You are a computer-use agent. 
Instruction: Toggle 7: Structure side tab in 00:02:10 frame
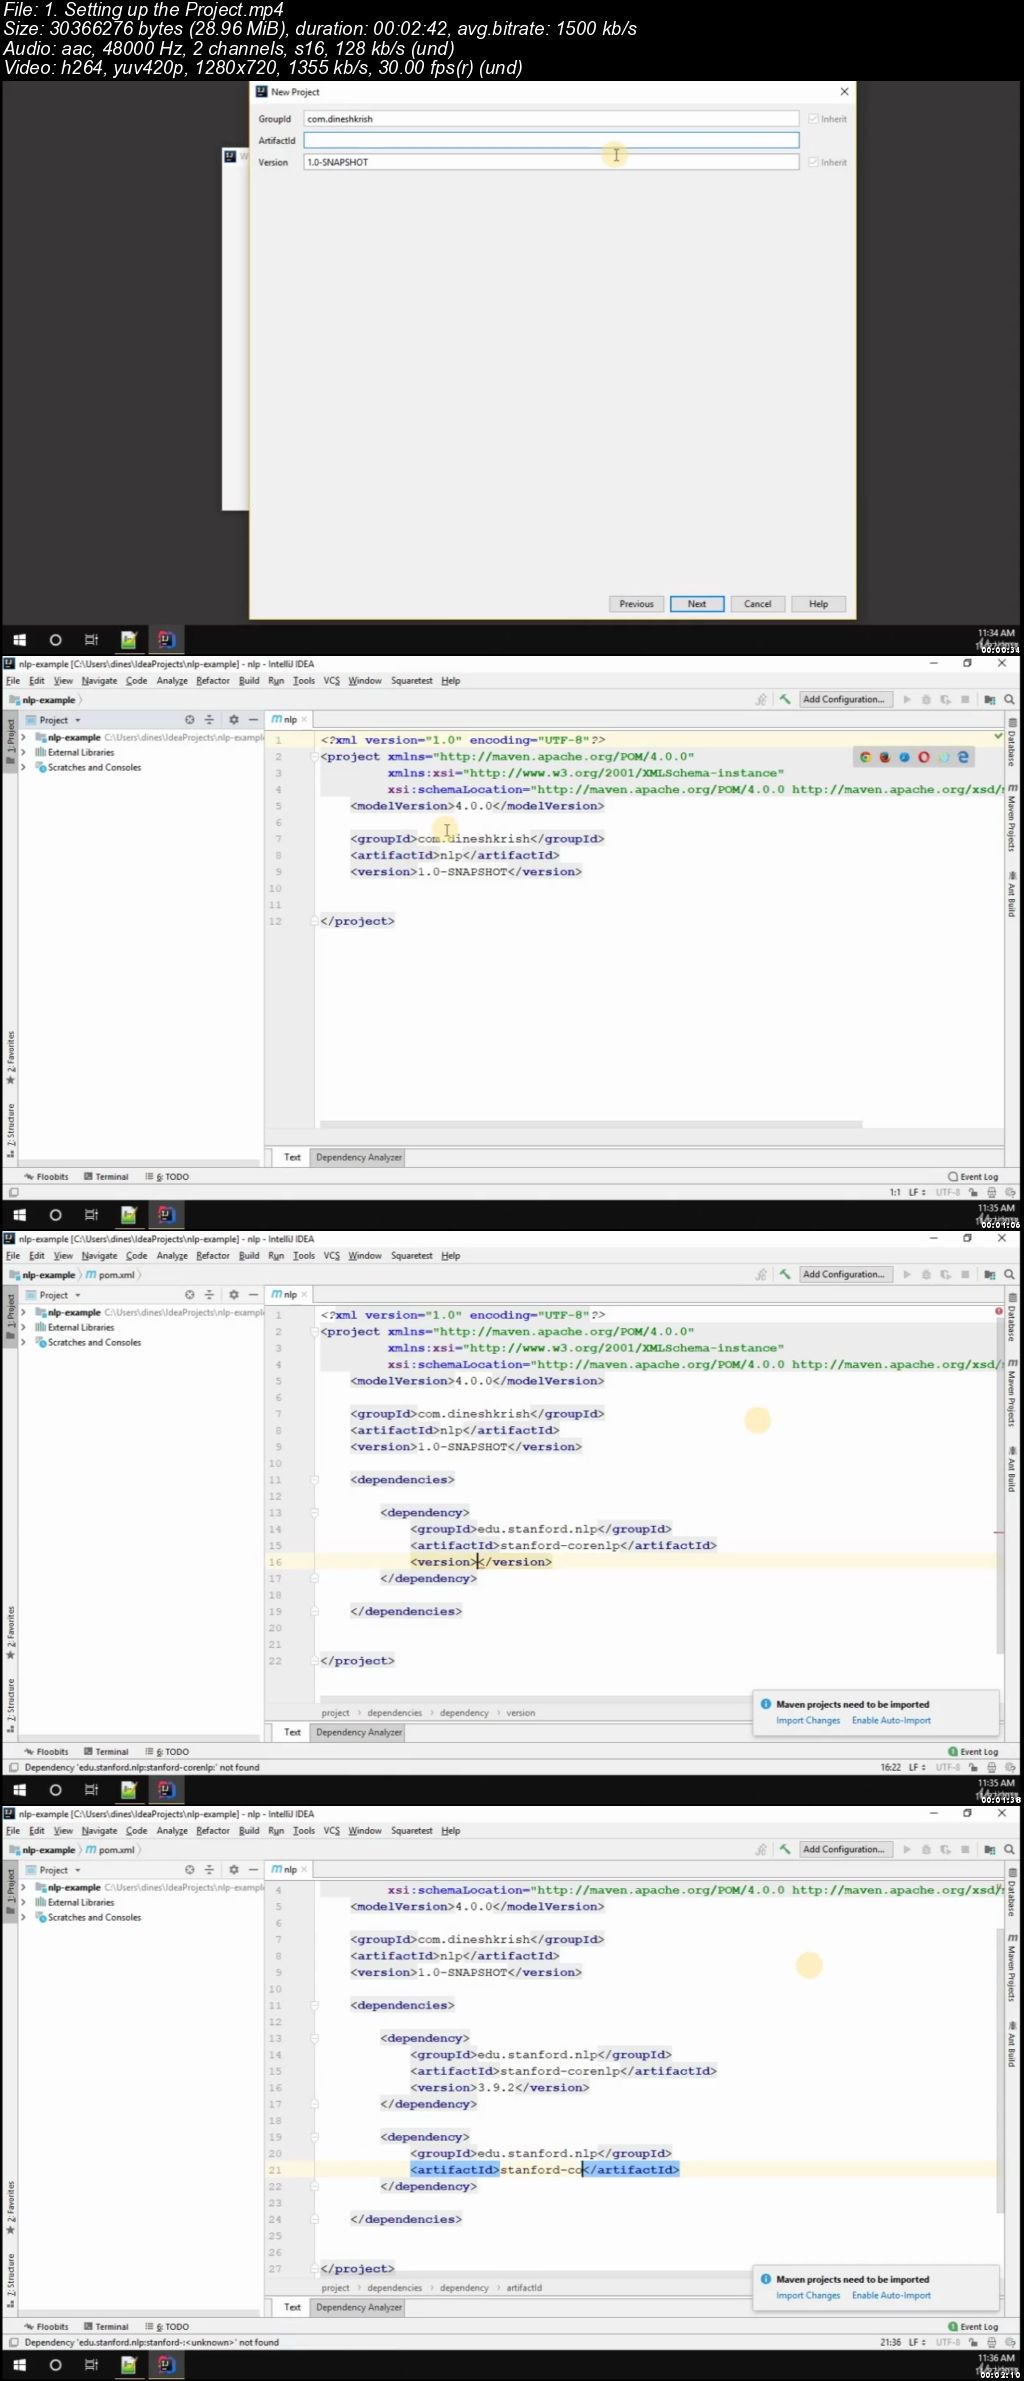(11, 2282)
